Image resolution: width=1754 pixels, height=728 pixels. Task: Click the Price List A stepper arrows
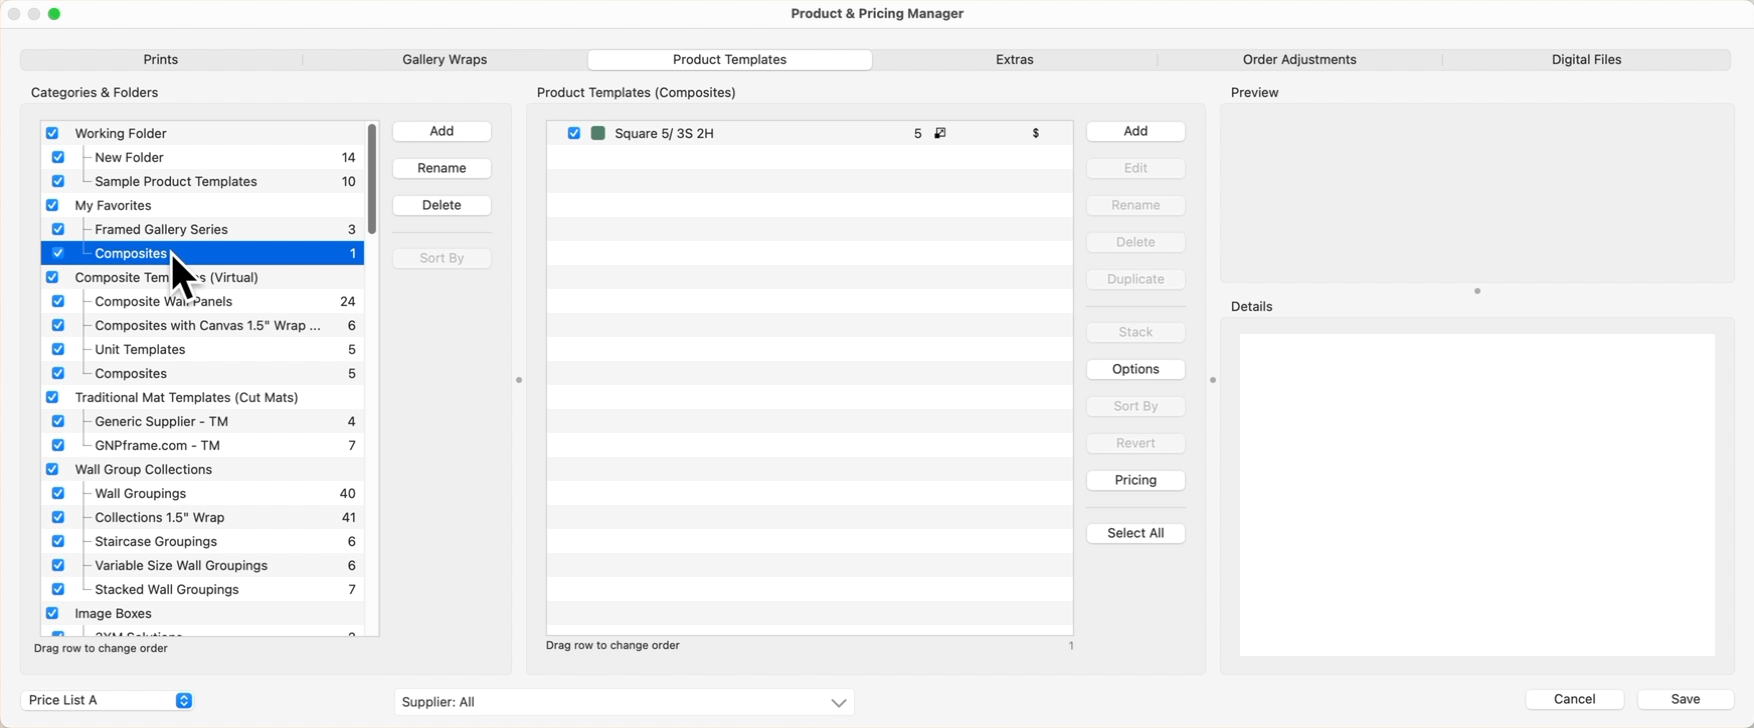[184, 700]
